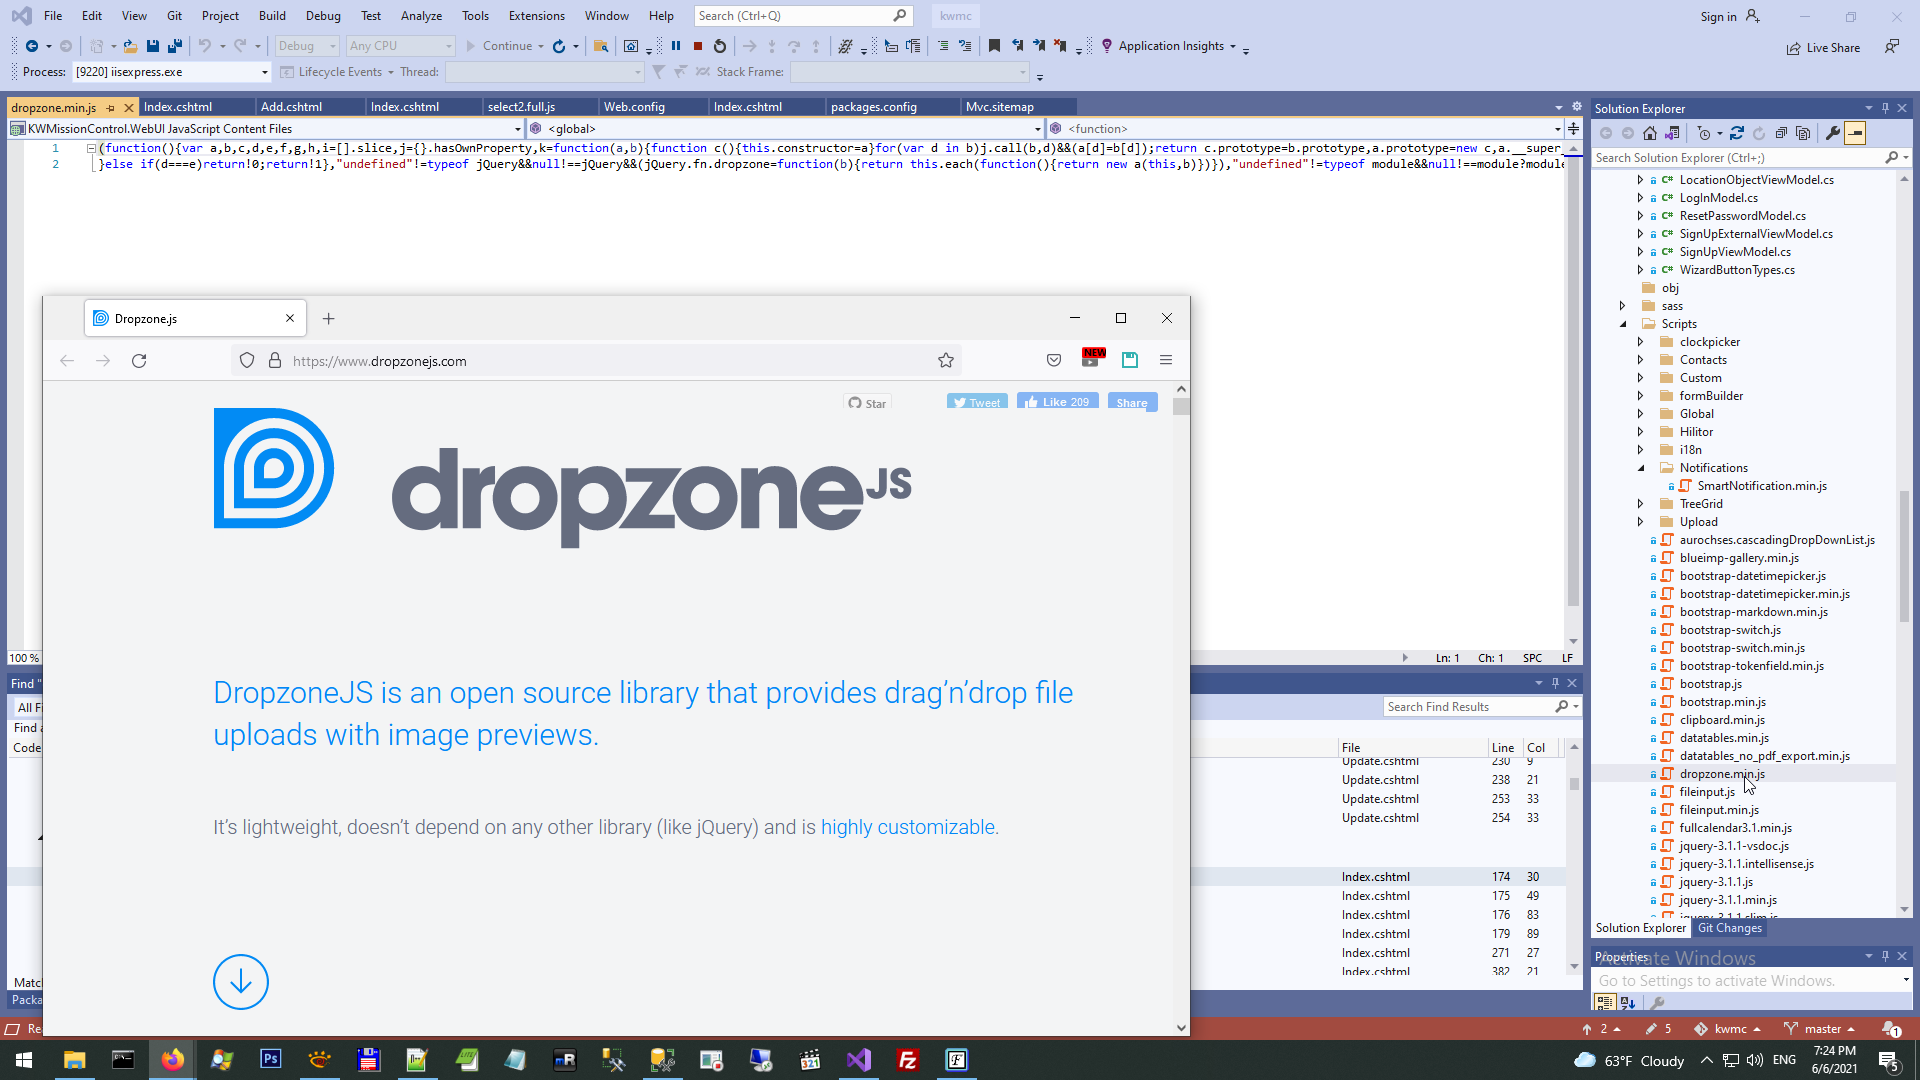Restart the debug session icon
This screenshot has height=1080, width=1920.
(720, 46)
